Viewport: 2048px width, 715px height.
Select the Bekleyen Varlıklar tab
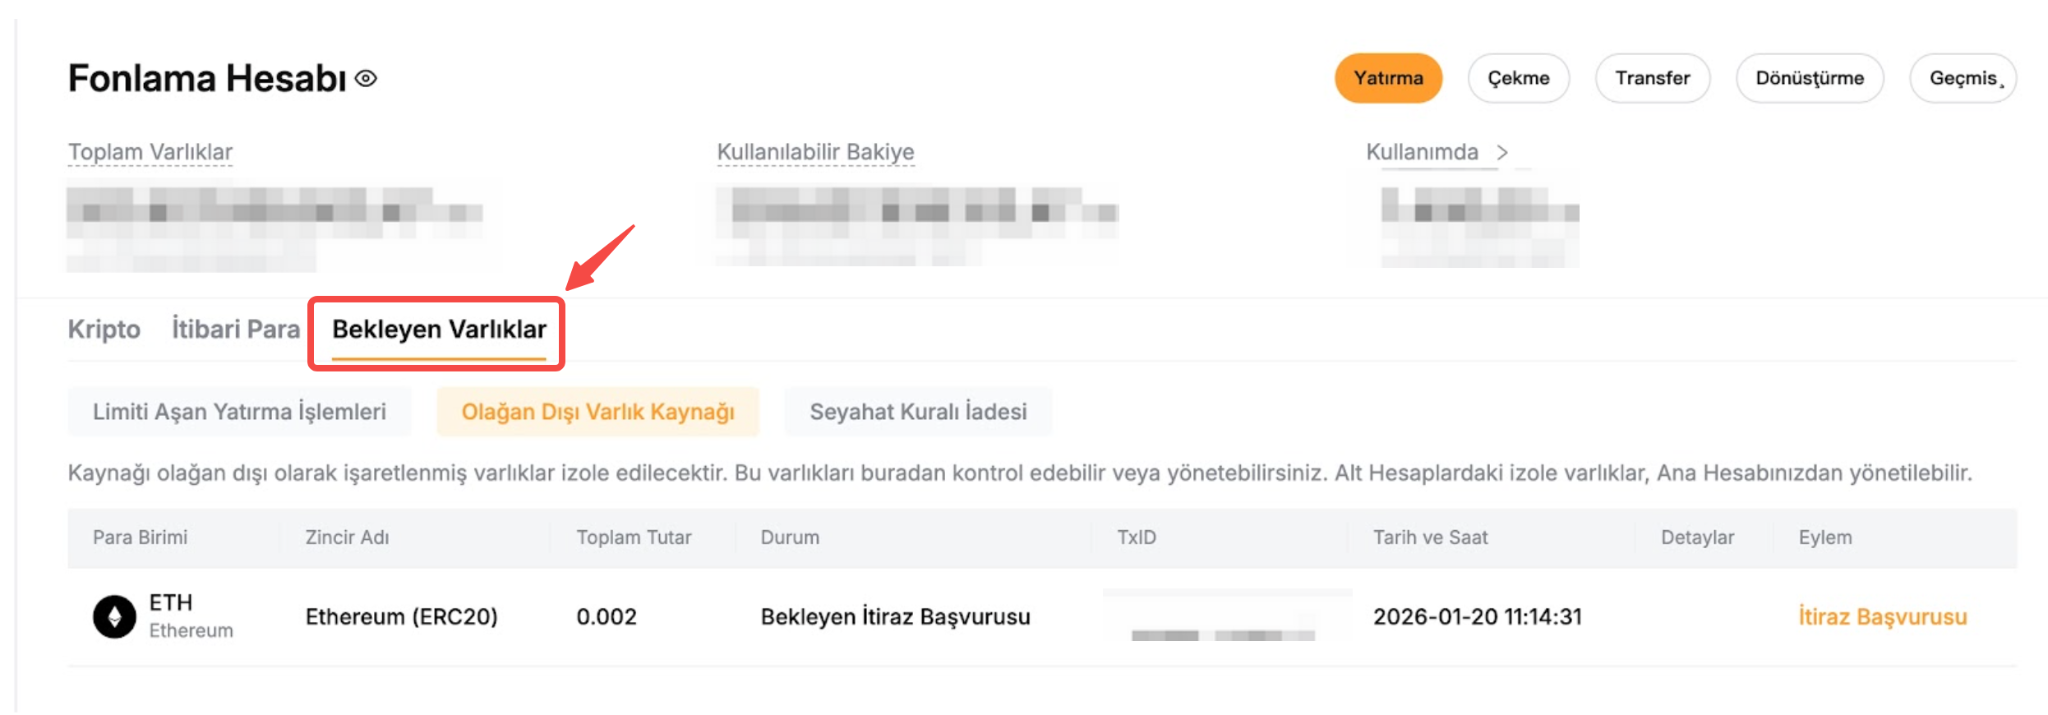coord(439,329)
